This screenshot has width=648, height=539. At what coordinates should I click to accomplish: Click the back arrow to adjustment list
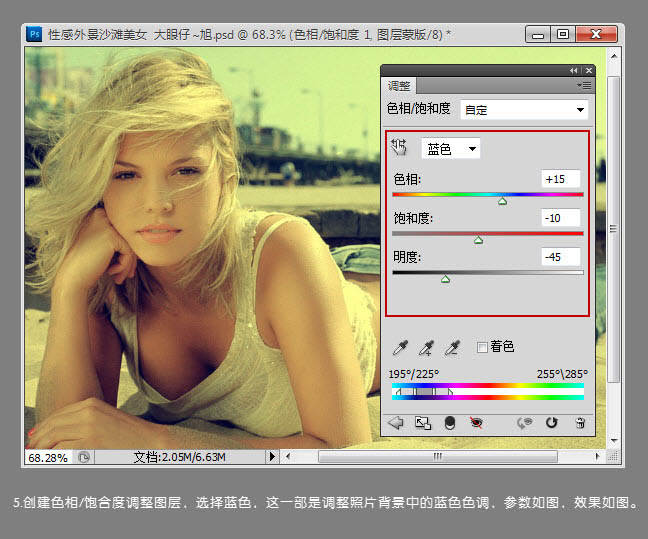[x=396, y=423]
